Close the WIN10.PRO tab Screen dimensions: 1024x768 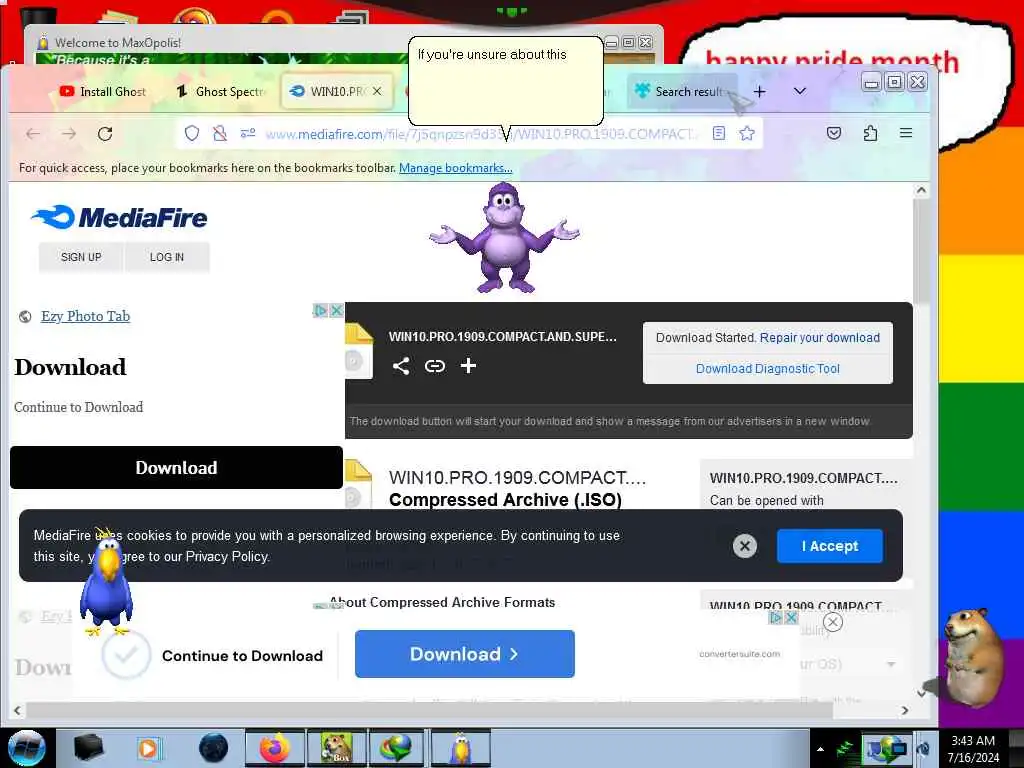point(377,91)
